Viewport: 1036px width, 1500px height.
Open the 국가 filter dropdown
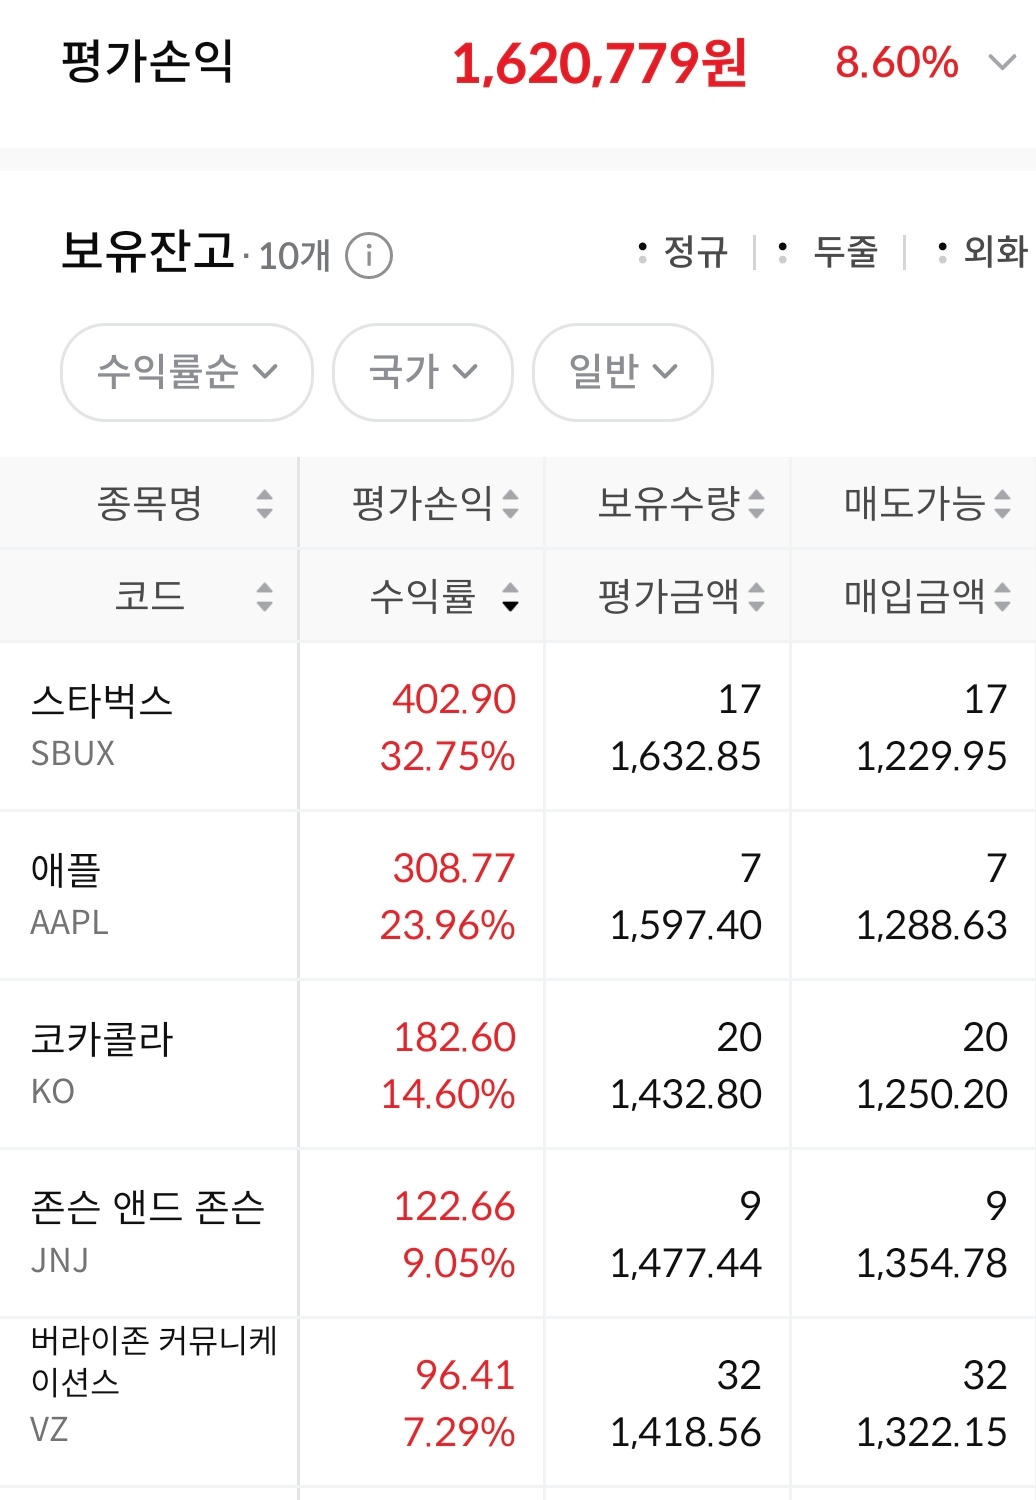point(423,372)
